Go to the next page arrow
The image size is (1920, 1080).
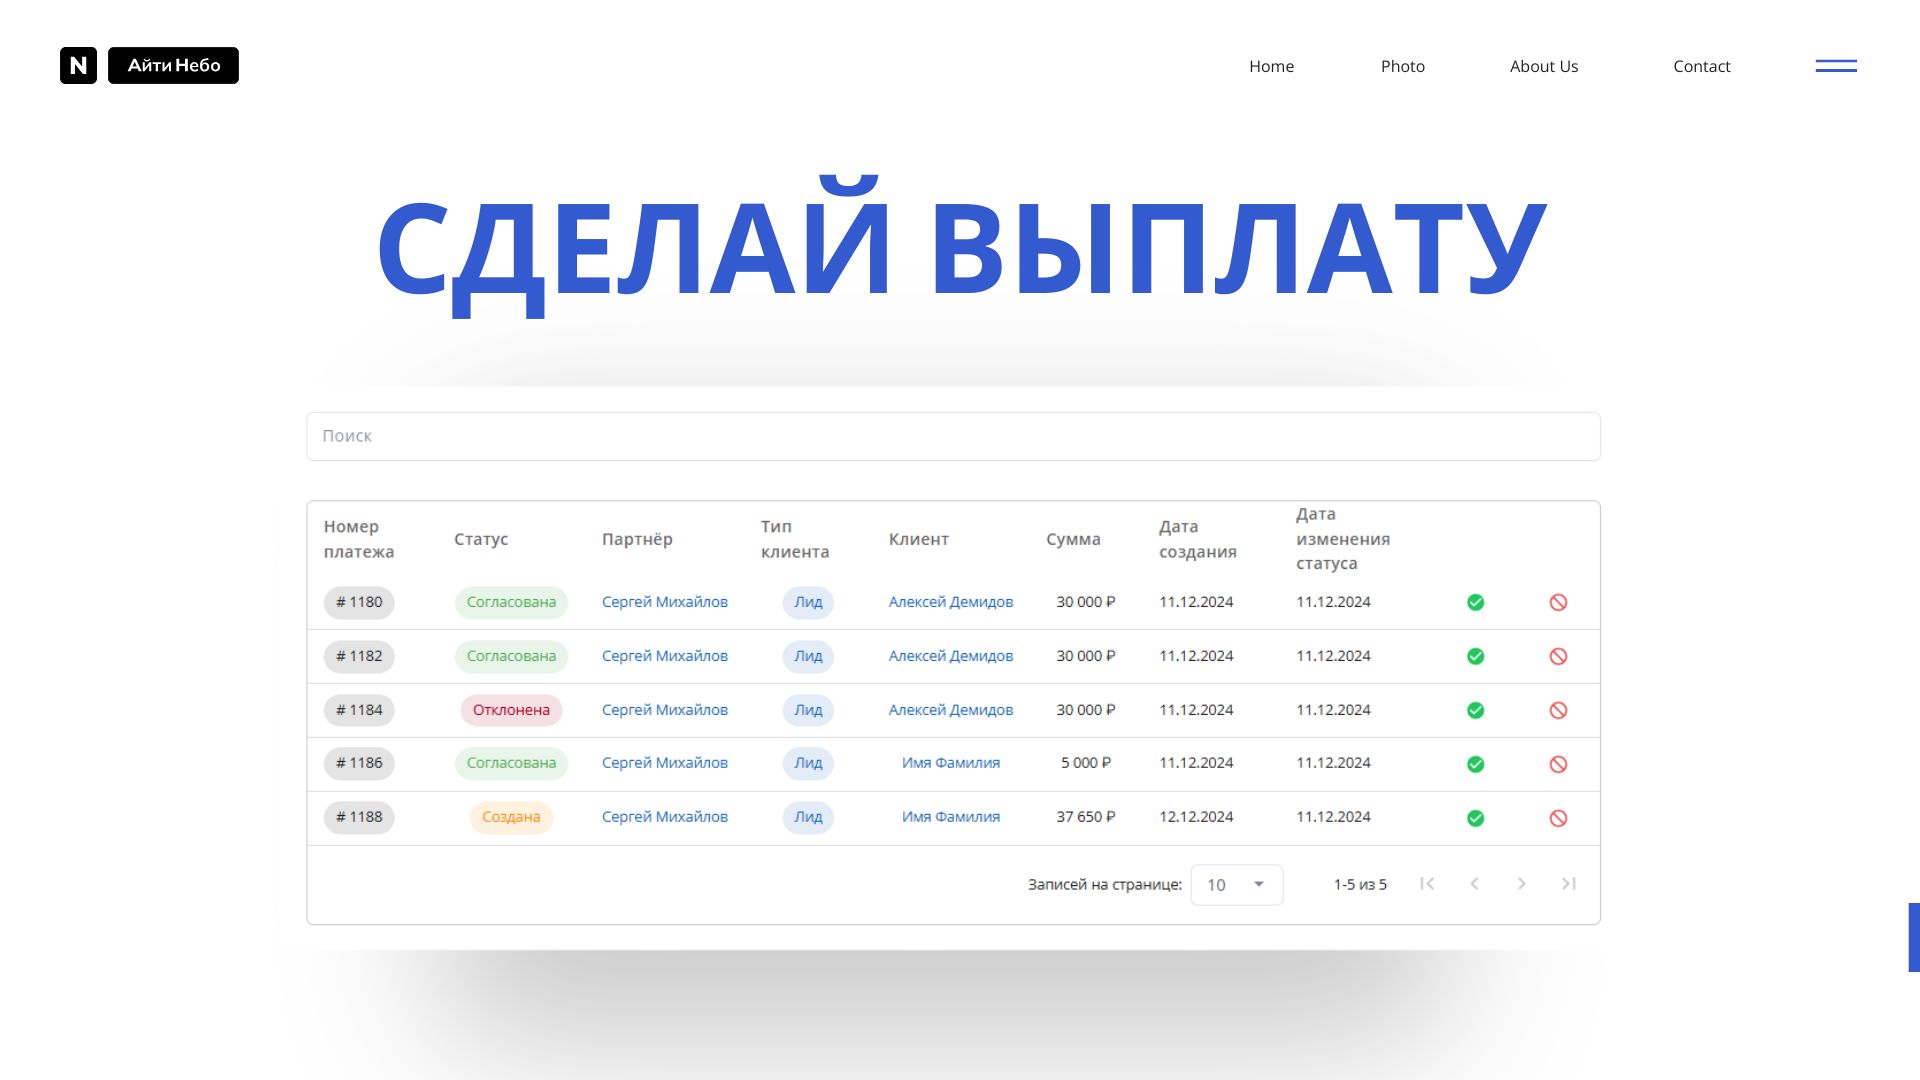(1521, 884)
